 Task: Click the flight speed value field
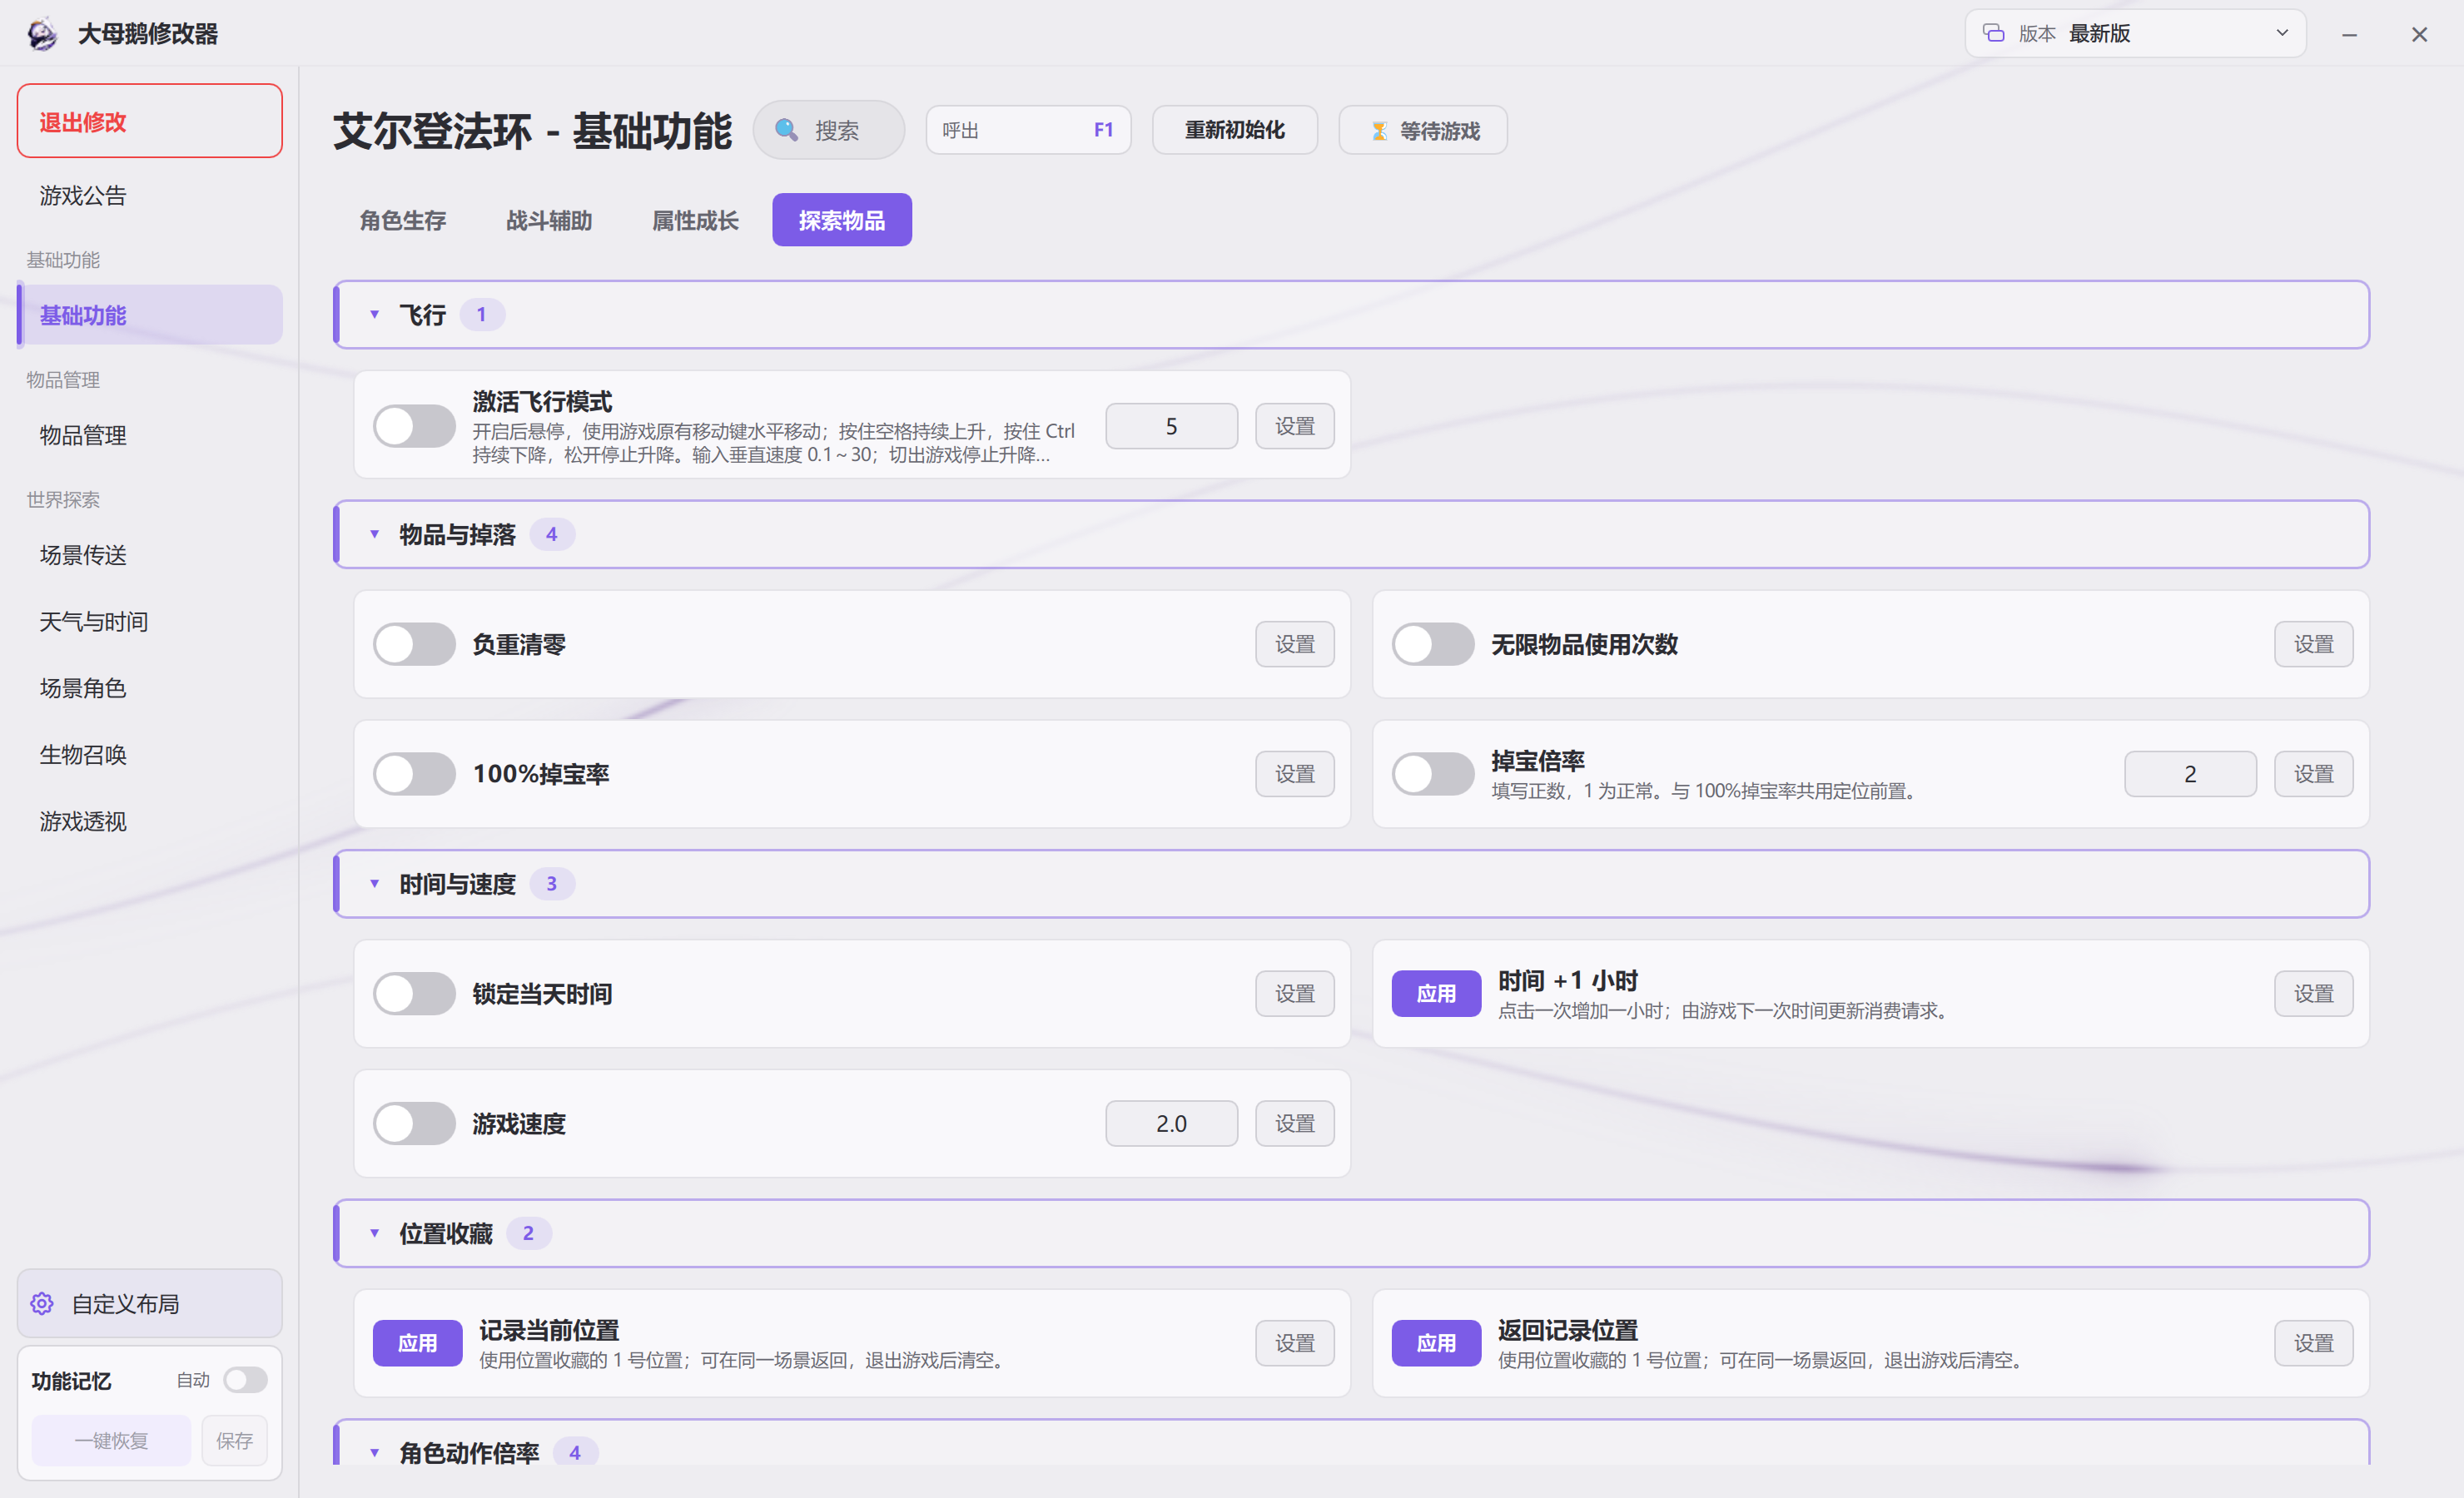point(1172,426)
